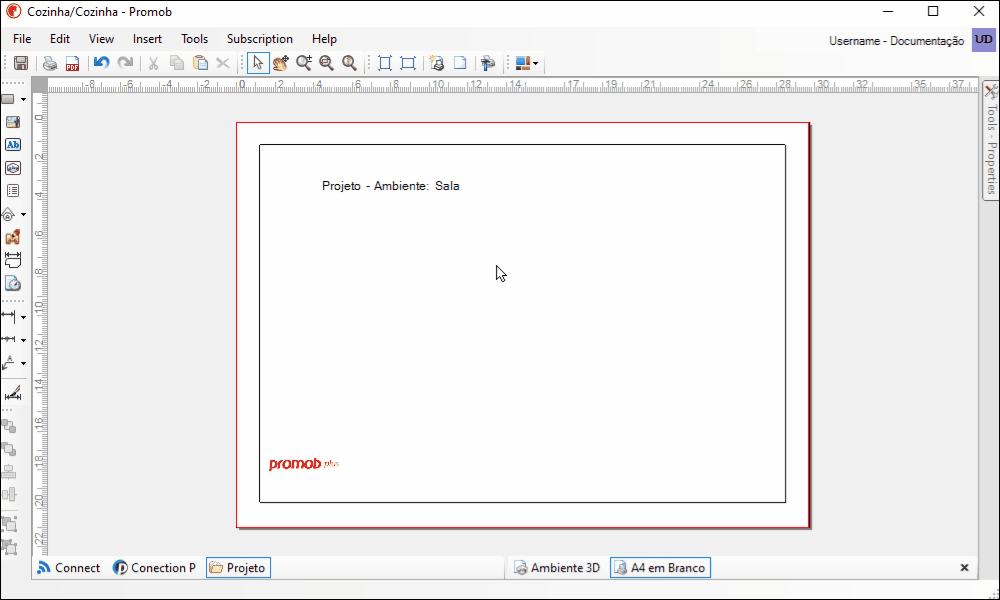Image resolution: width=1000 pixels, height=600 pixels.
Task: Select the chained dimension tool
Action: click(9, 339)
